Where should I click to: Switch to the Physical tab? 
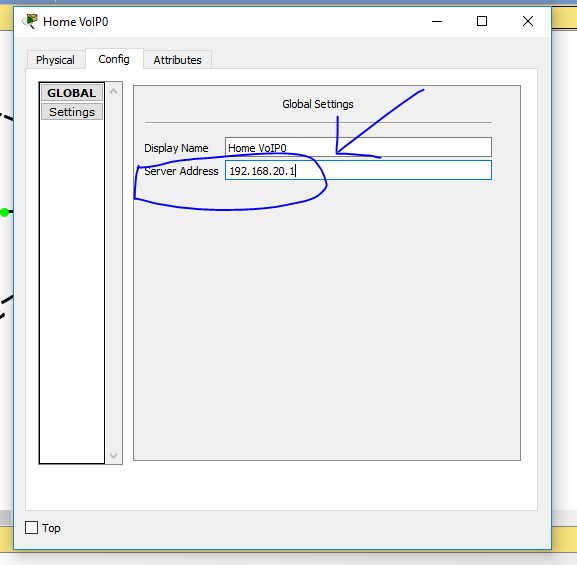tap(56, 60)
